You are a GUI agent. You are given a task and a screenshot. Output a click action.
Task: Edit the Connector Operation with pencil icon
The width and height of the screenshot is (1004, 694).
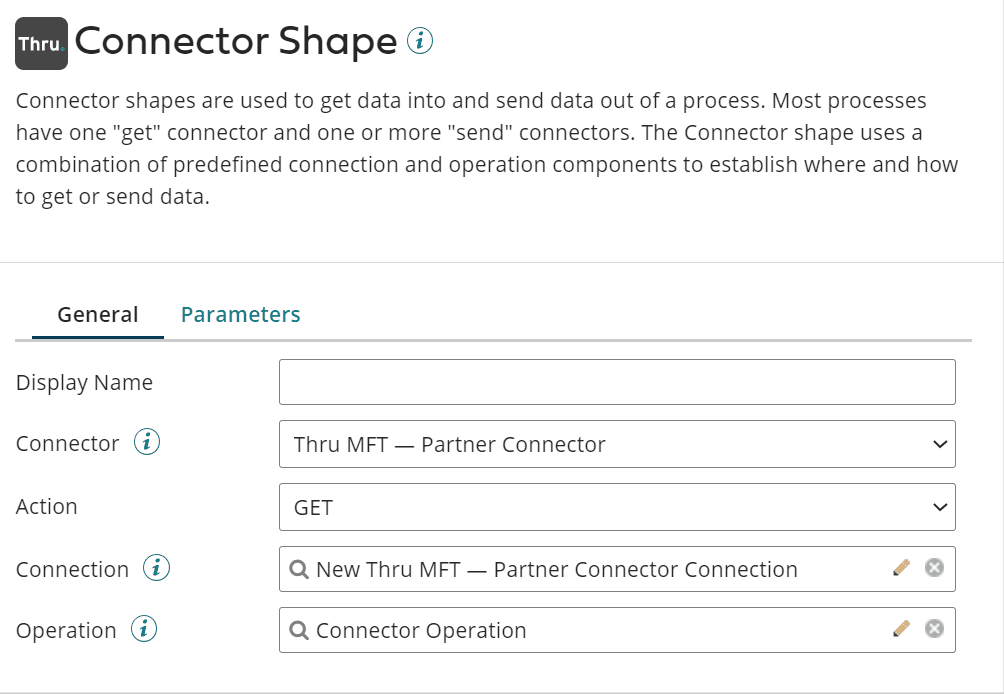[901, 630]
